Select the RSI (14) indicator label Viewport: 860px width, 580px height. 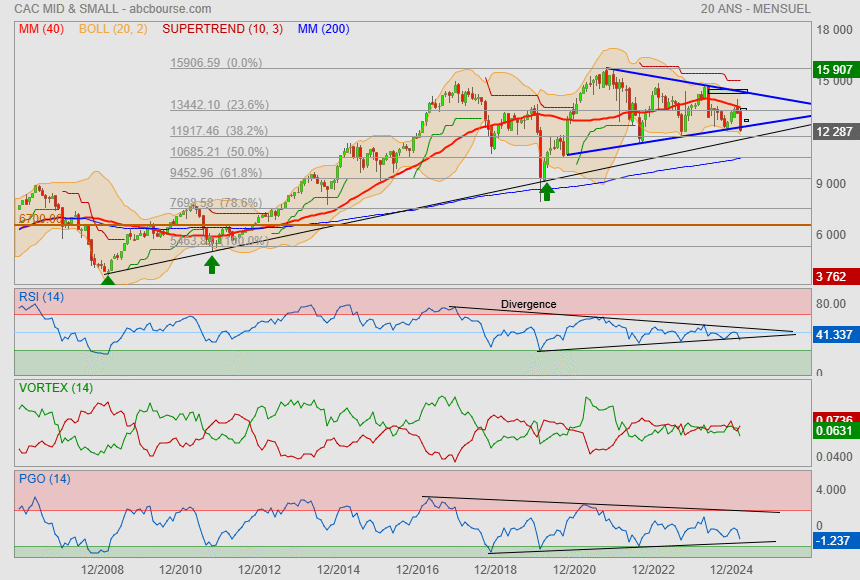(x=41, y=297)
